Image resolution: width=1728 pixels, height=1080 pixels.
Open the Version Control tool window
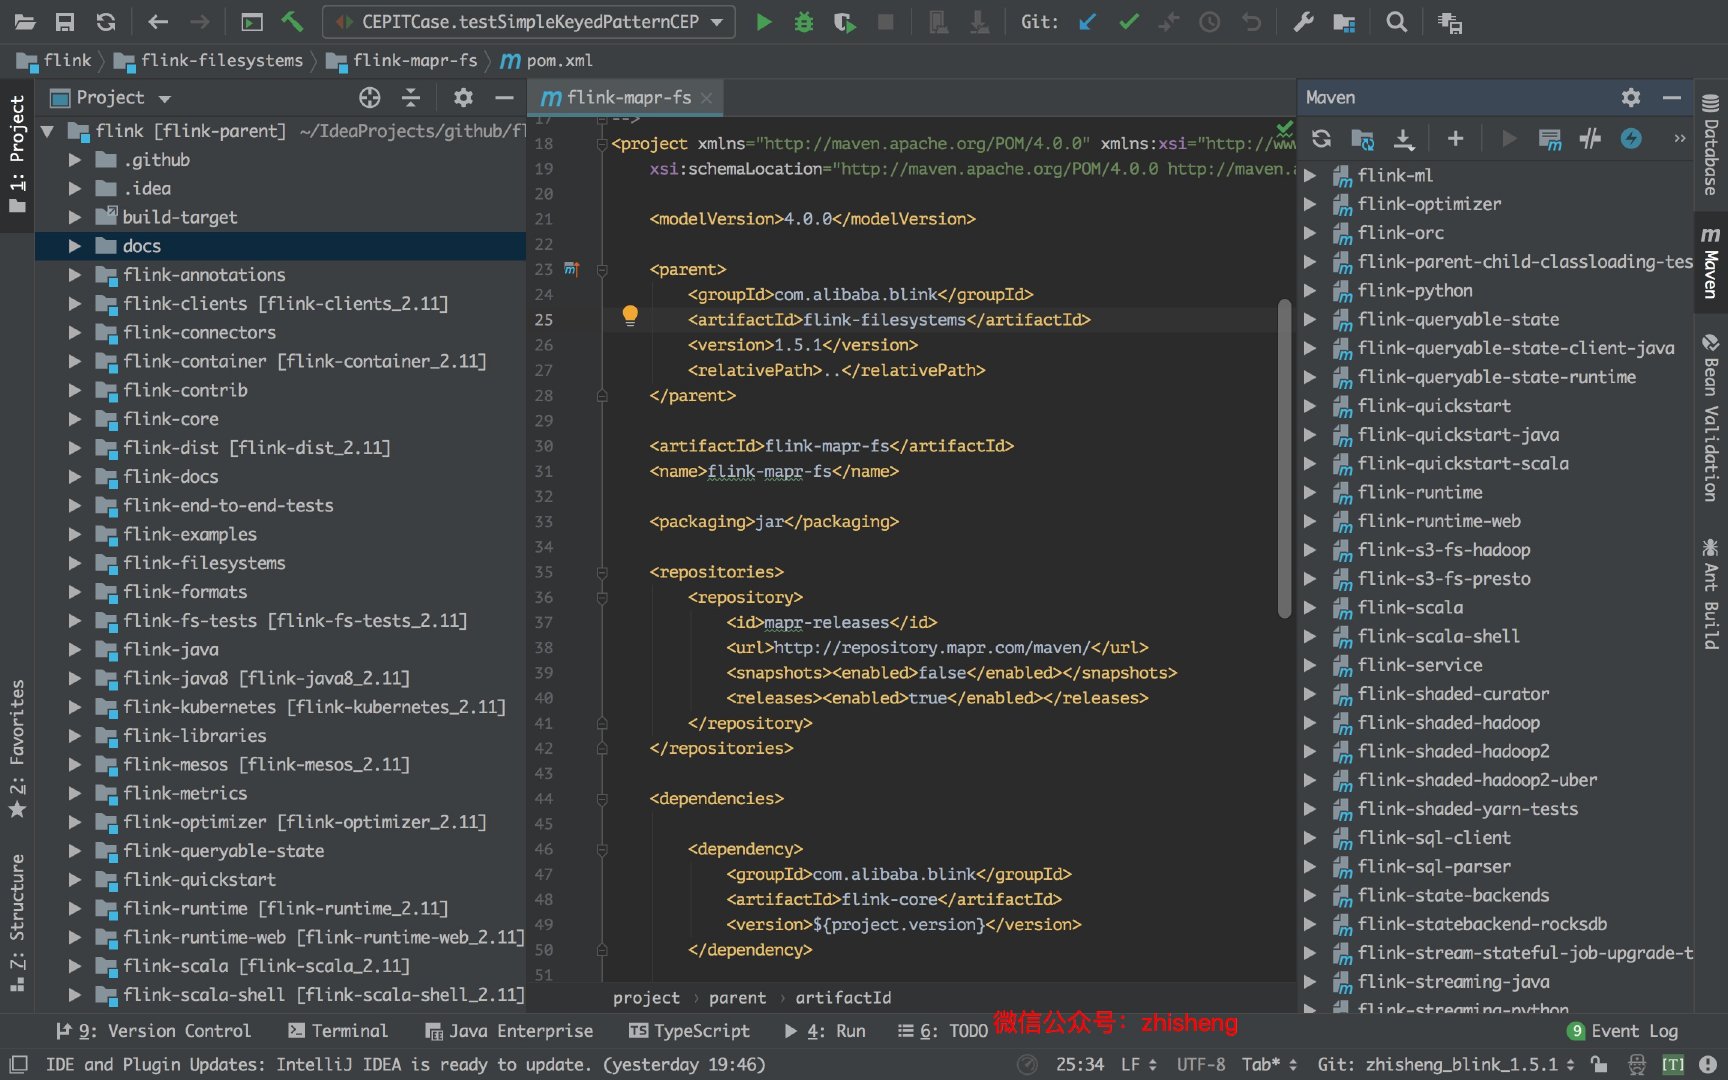coord(153,1031)
